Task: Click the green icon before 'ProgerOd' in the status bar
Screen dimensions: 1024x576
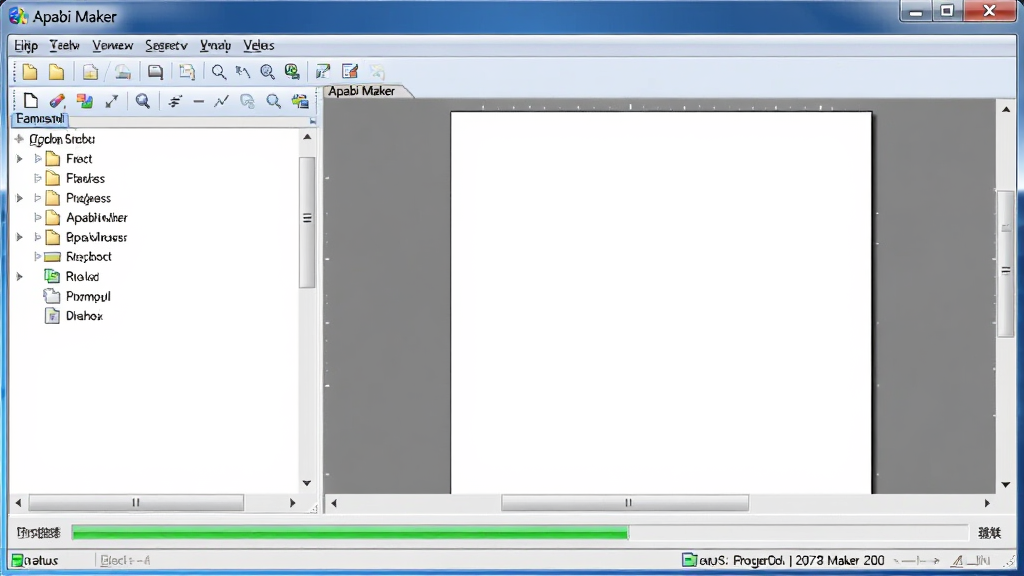Action: [690, 560]
